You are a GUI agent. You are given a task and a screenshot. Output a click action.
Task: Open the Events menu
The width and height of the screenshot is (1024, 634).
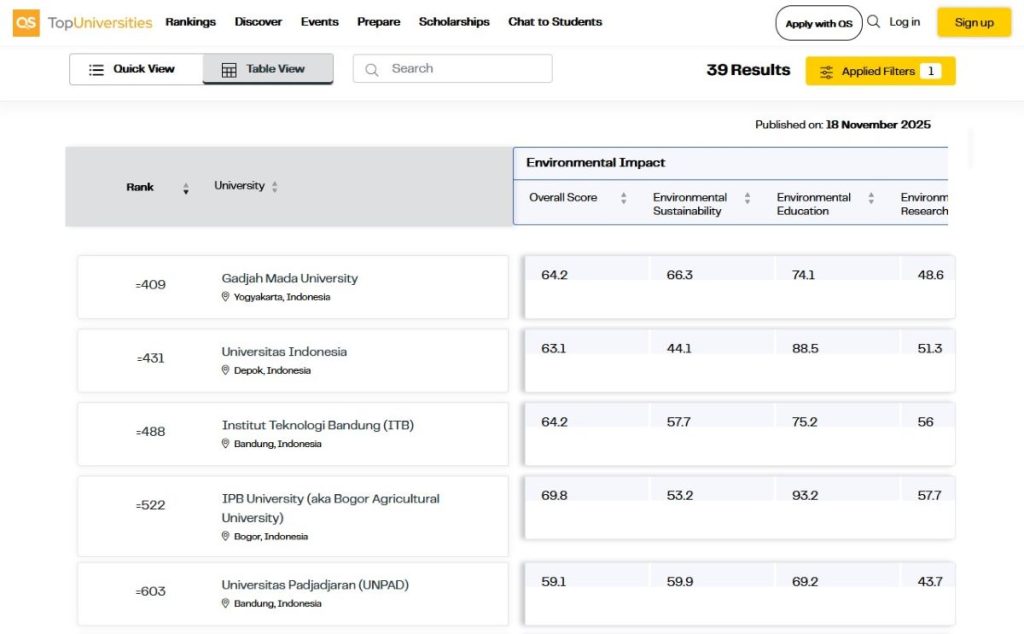319,22
